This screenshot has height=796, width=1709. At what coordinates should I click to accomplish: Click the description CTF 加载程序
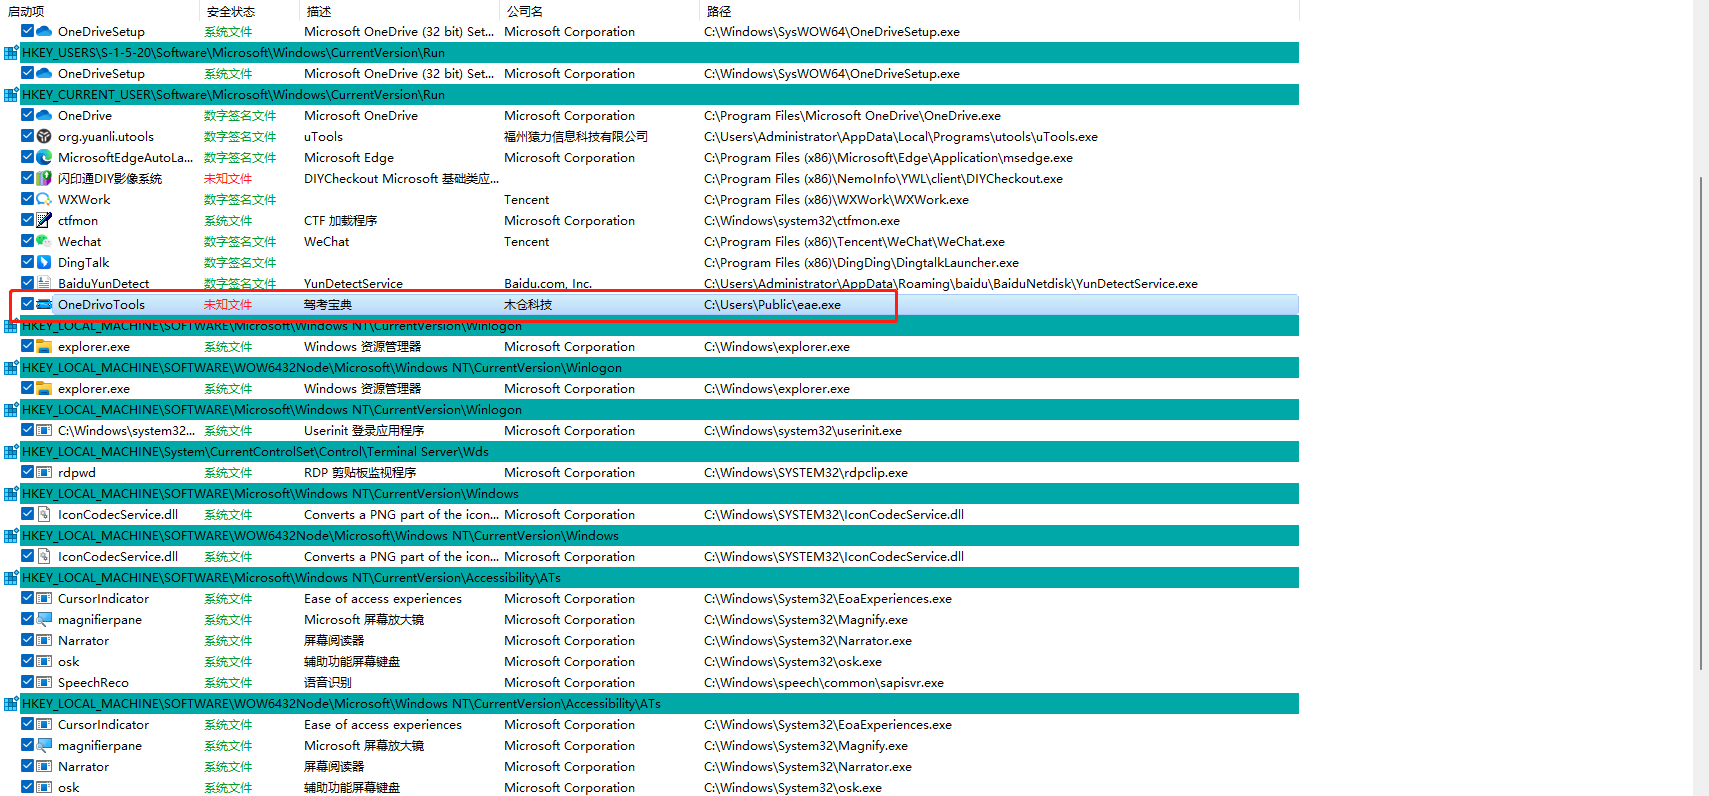[340, 221]
